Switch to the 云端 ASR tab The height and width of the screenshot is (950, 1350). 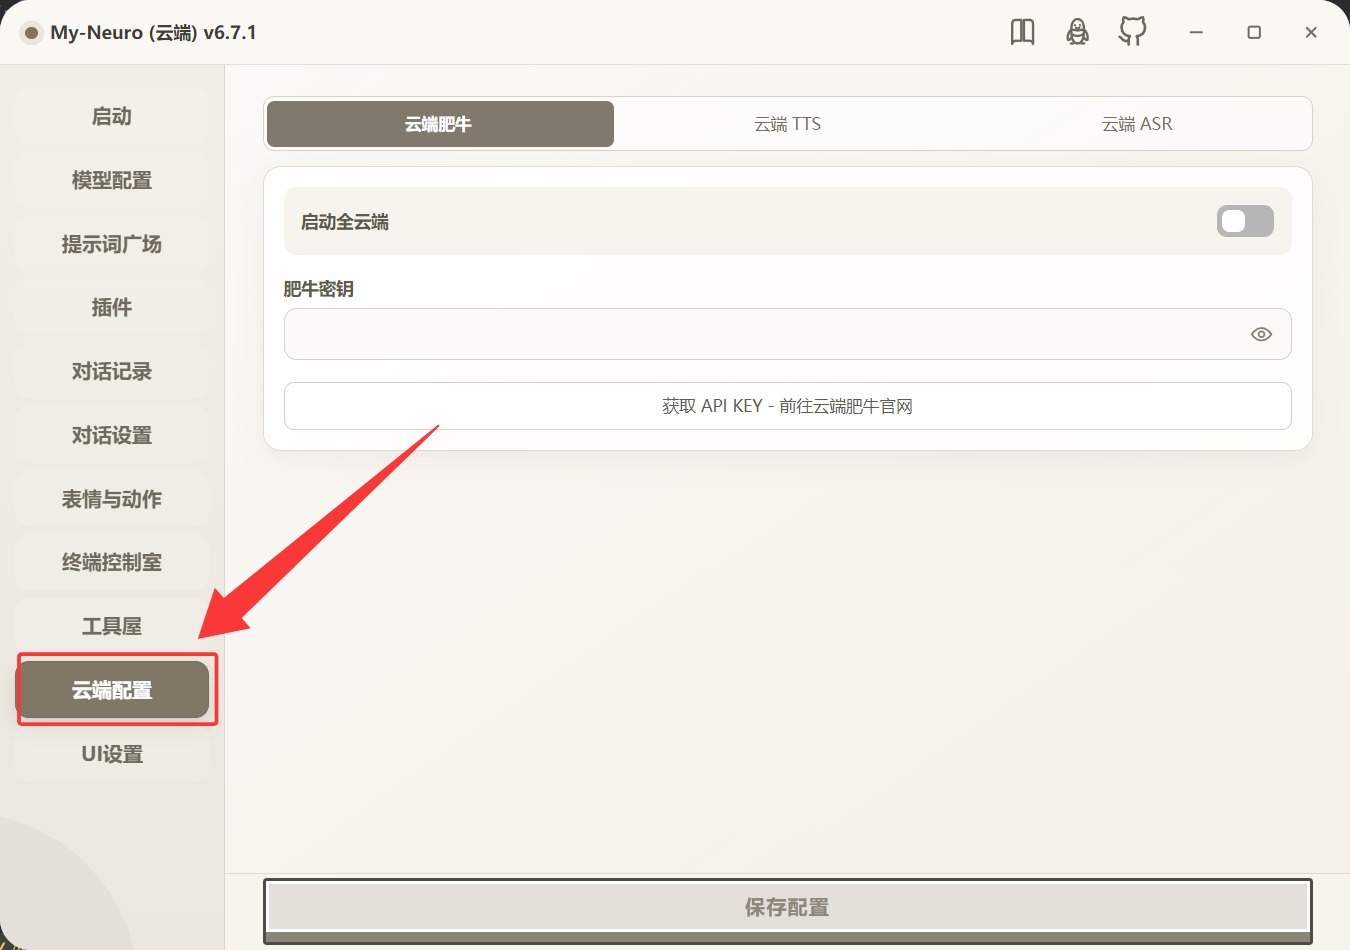tap(1136, 124)
